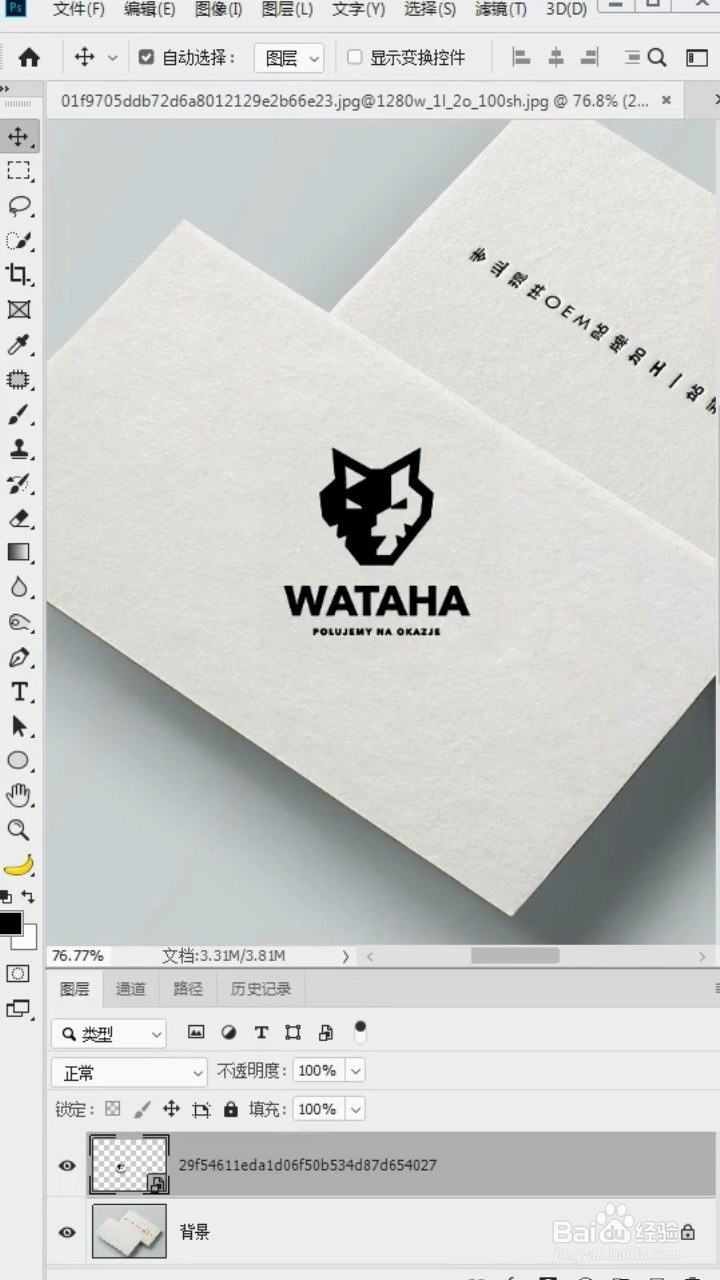Toggle Quick Mask mode

18,973
